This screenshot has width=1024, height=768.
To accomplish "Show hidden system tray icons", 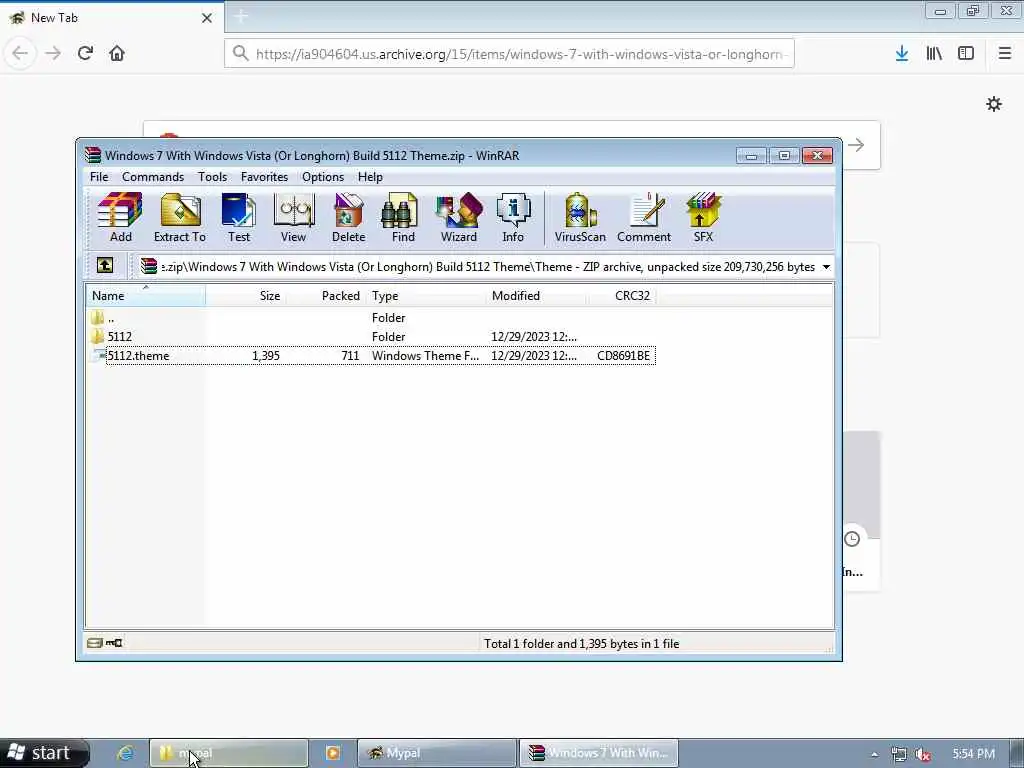I will [874, 754].
